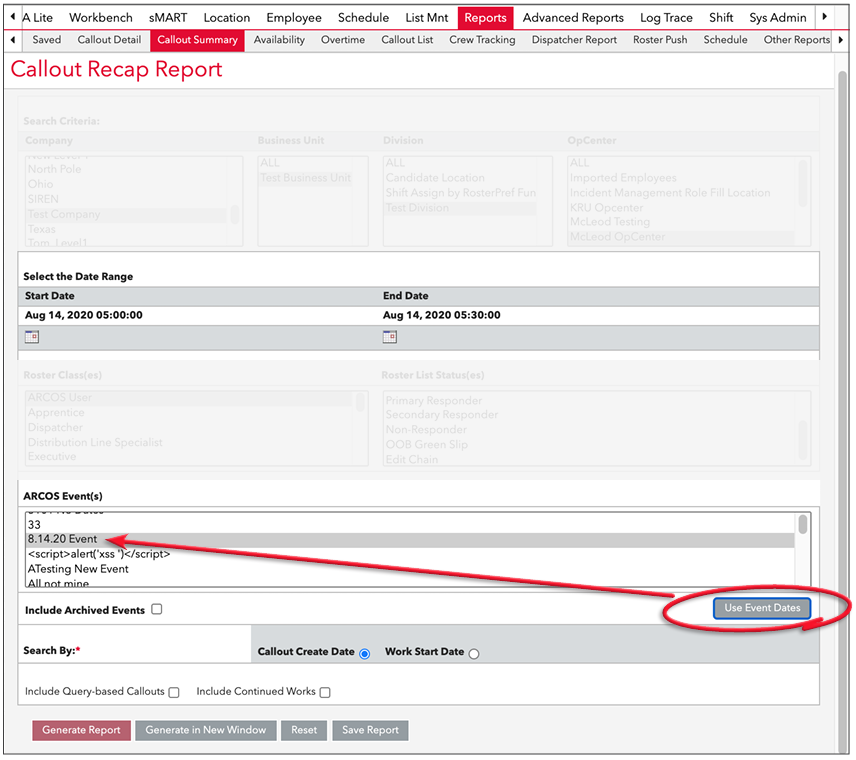The image size is (856, 760).
Task: Switch to the Schedule report sub-tab
Action: click(x=726, y=40)
